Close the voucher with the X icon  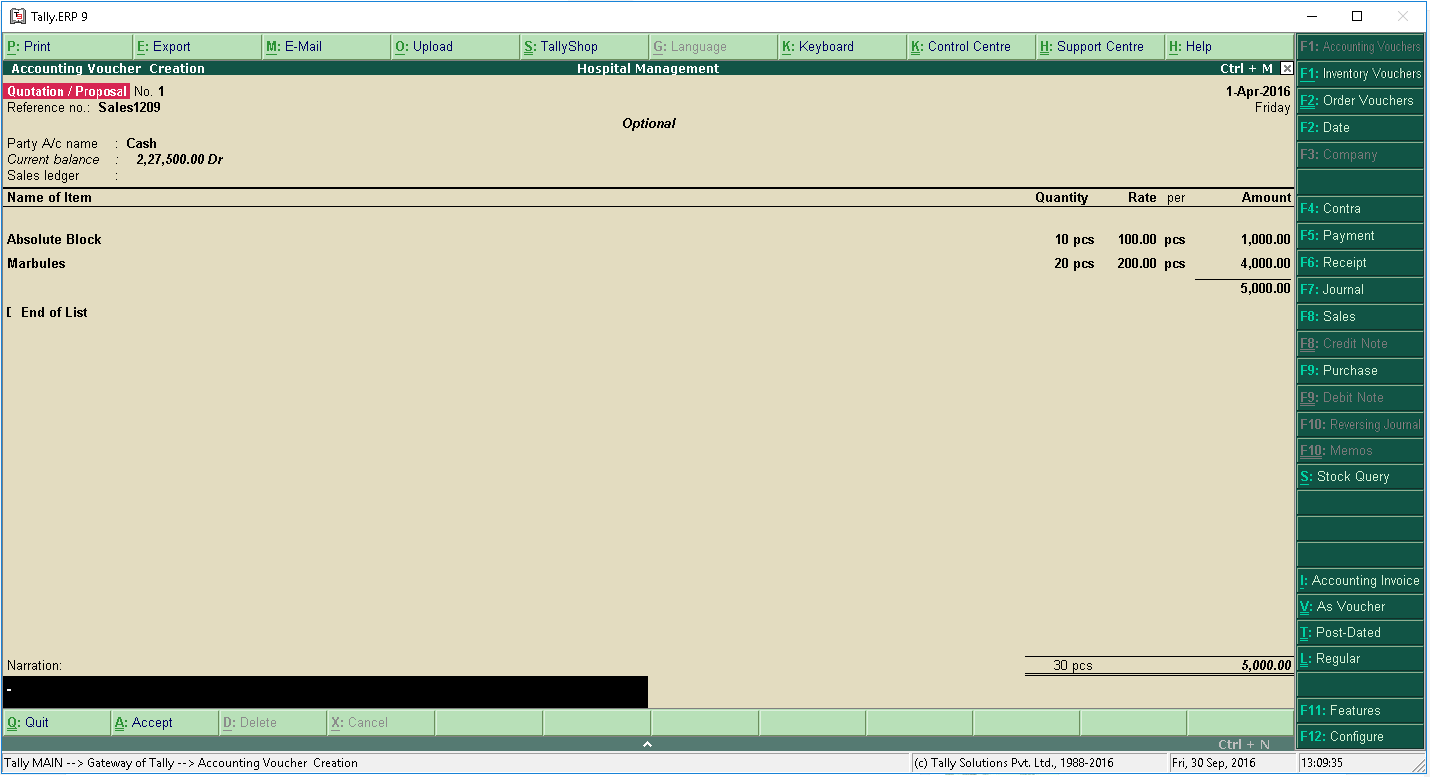(1286, 69)
